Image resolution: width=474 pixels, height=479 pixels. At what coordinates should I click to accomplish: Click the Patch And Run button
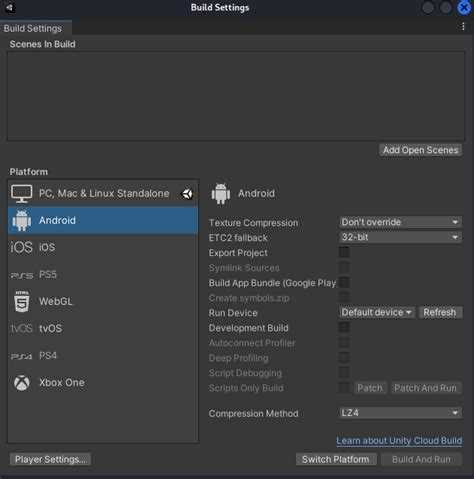pos(425,388)
